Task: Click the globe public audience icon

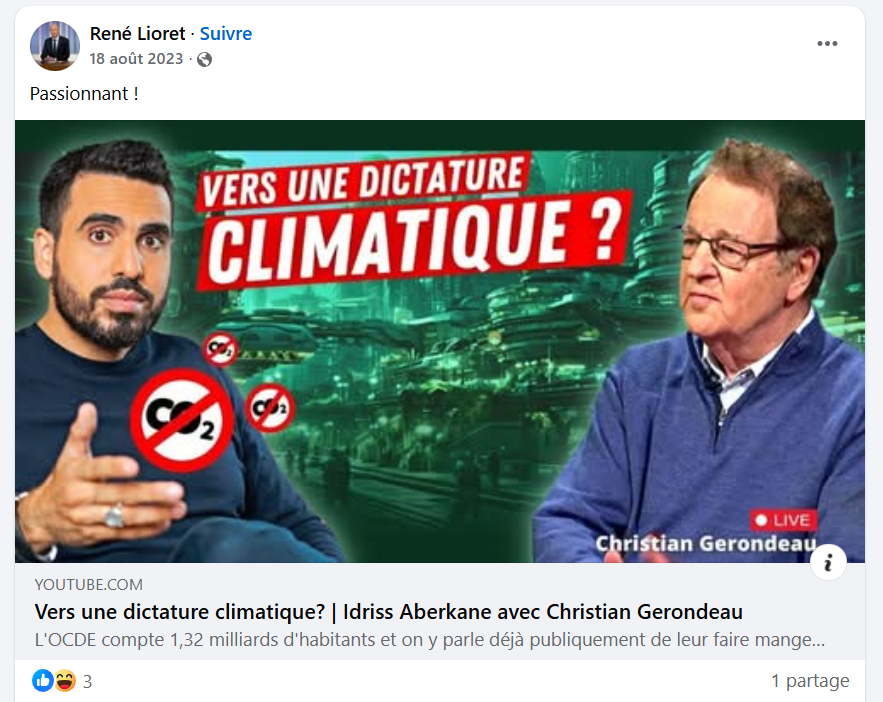Action: (x=204, y=59)
